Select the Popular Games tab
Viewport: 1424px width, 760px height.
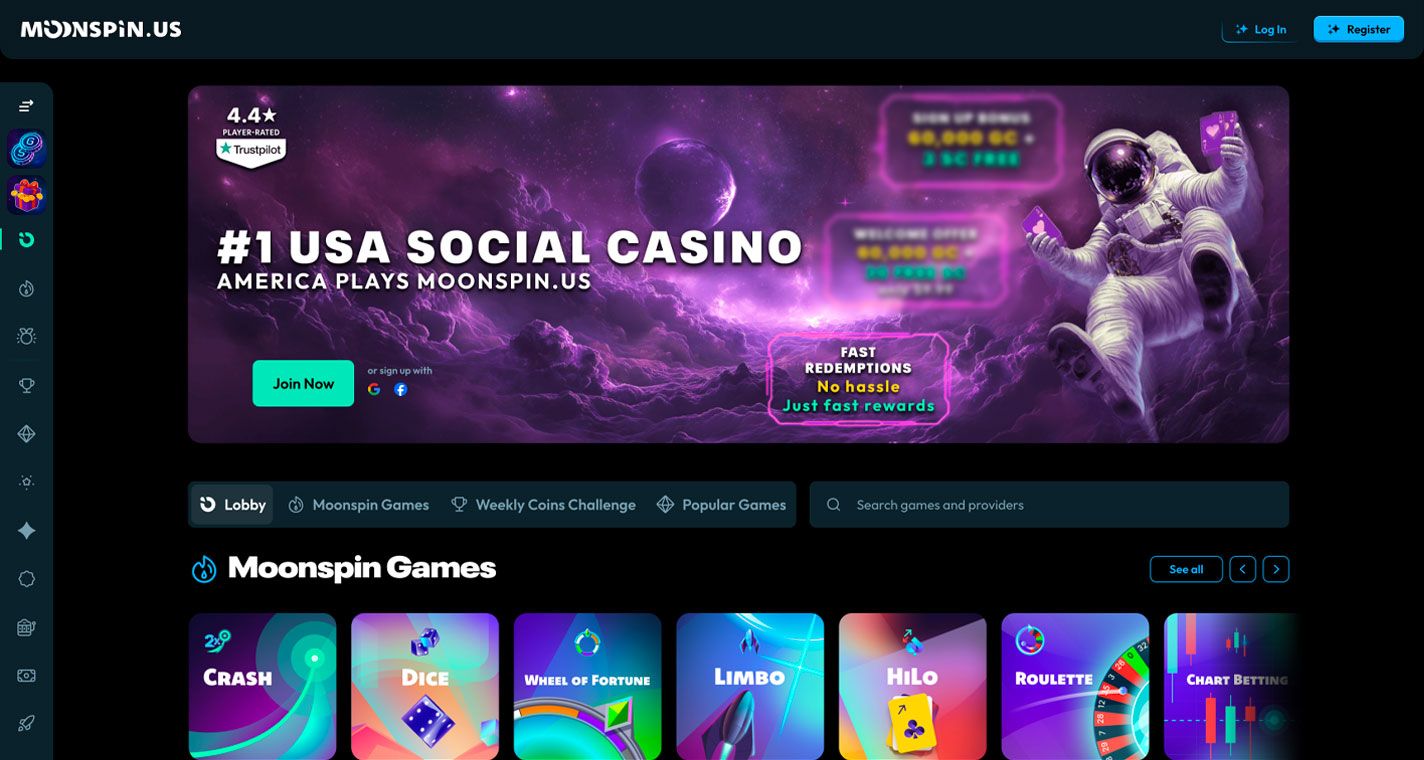tap(721, 505)
